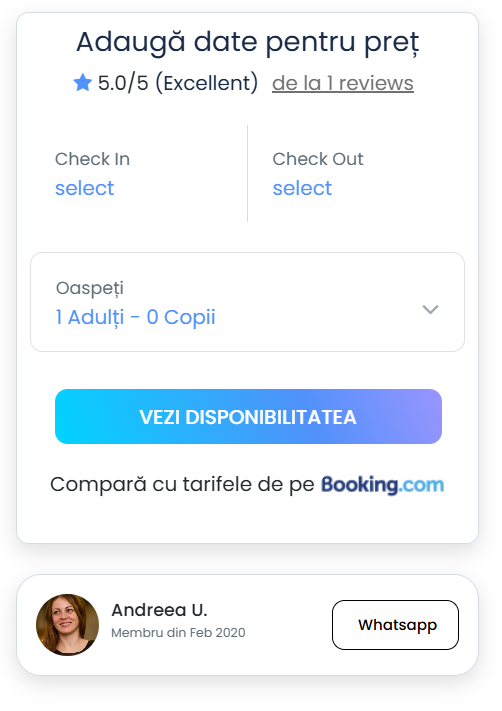Open Andreea U.'s profile photo
The width and height of the screenshot is (502, 711).
[68, 625]
